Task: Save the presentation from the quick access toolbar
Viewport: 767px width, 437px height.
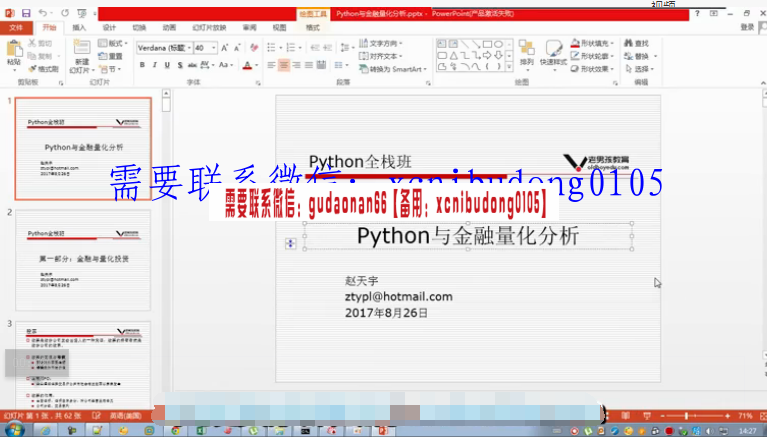Action: (26, 13)
